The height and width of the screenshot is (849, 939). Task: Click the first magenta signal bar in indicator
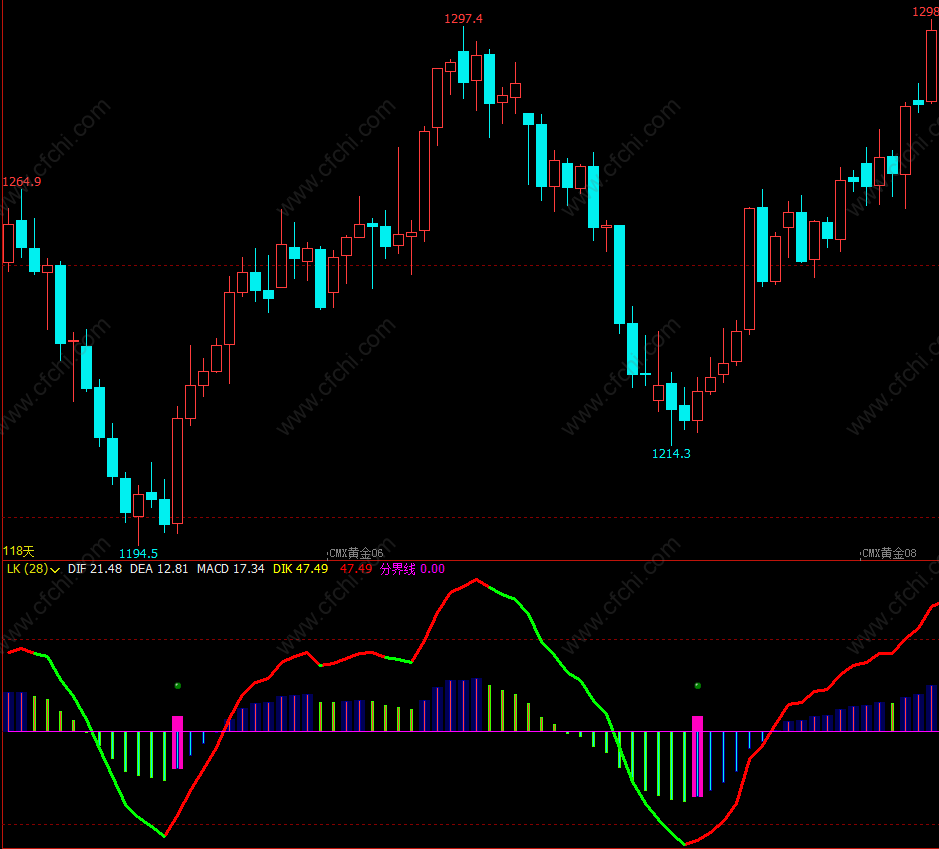[x=177, y=742]
